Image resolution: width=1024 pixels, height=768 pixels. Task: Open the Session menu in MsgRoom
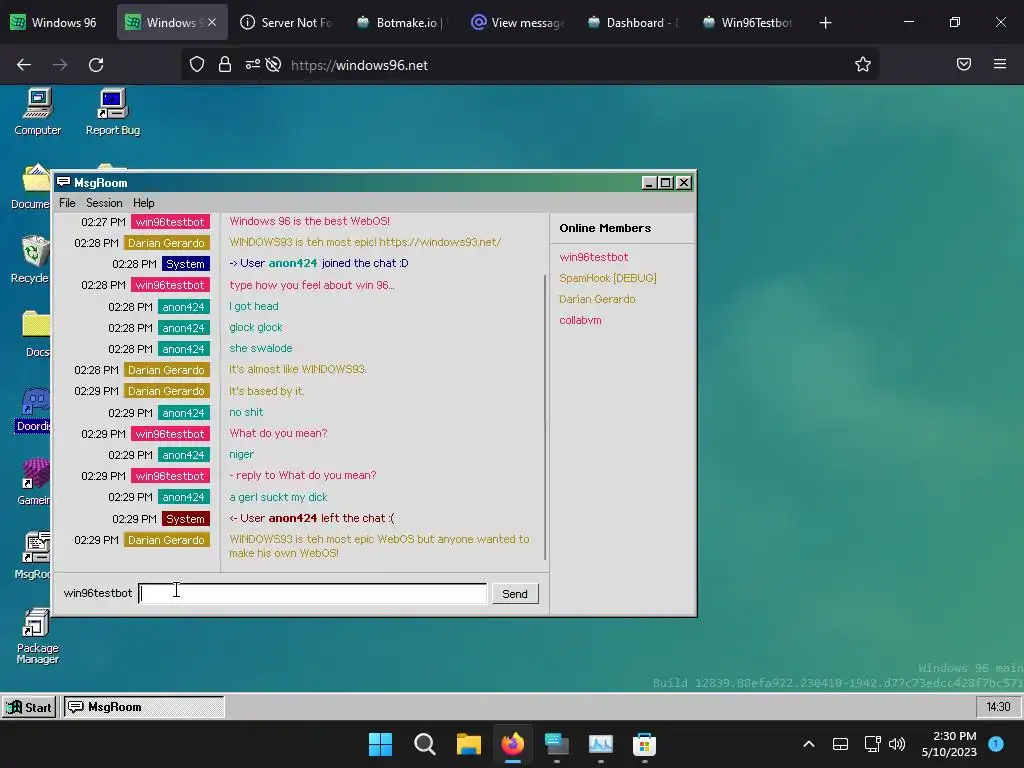tap(104, 203)
